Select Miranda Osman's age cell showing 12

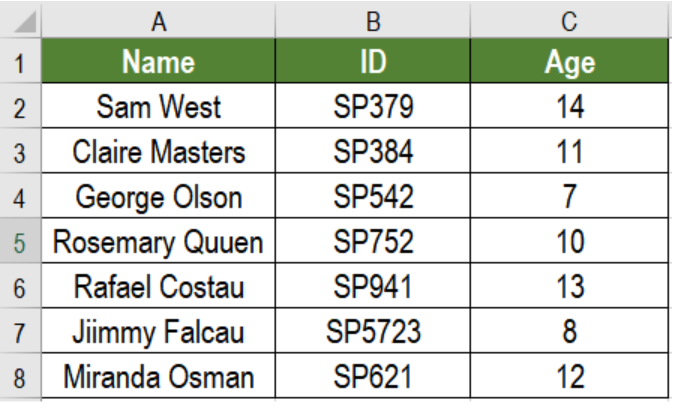(569, 376)
